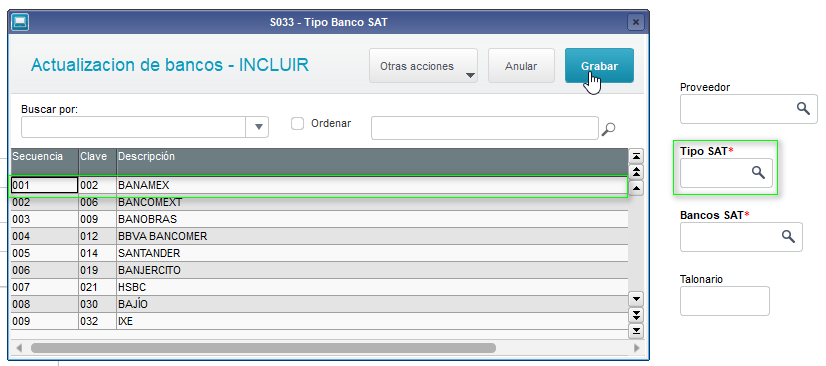Select the BANJERCITO row

pos(319,270)
